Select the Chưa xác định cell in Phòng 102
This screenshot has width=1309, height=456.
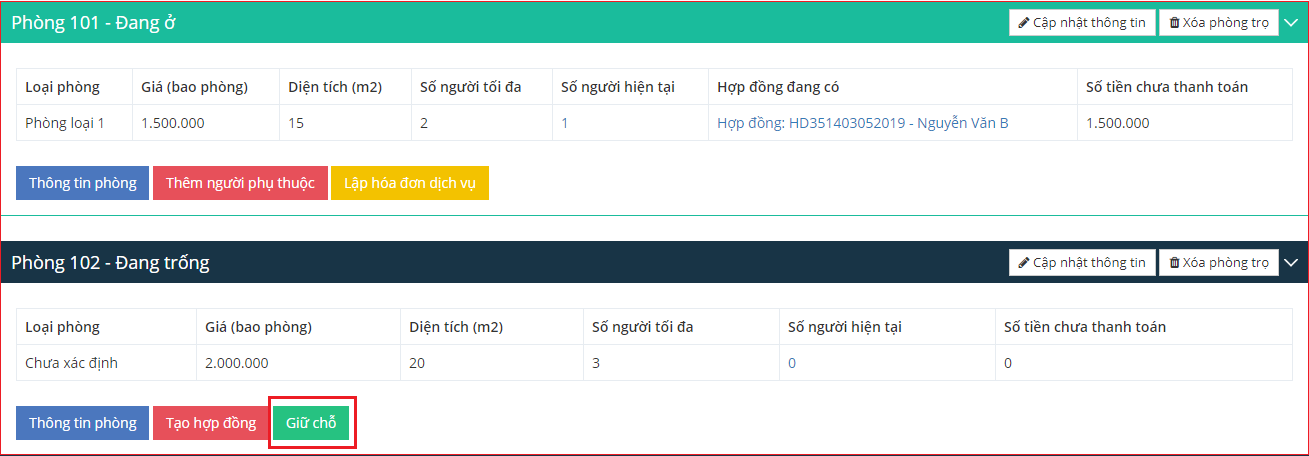pyautogui.click(x=71, y=363)
